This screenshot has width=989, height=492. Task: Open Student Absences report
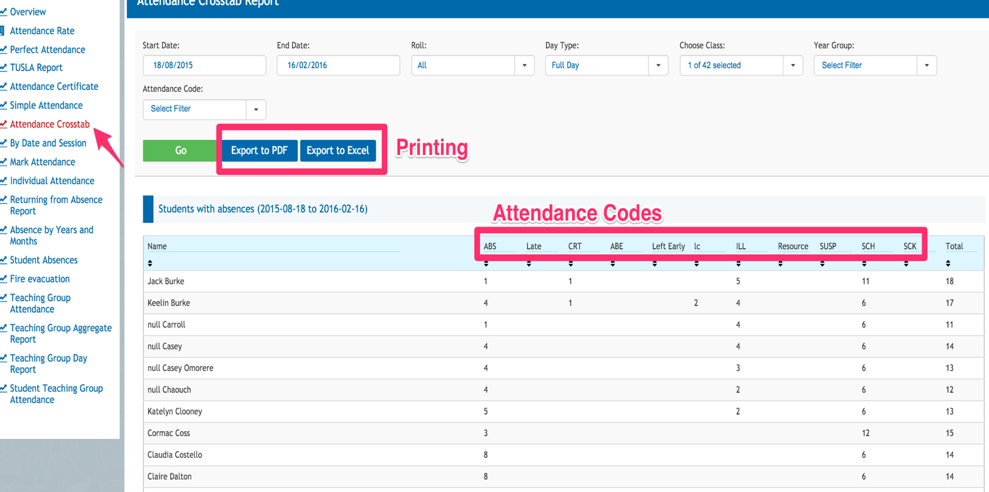point(44,260)
